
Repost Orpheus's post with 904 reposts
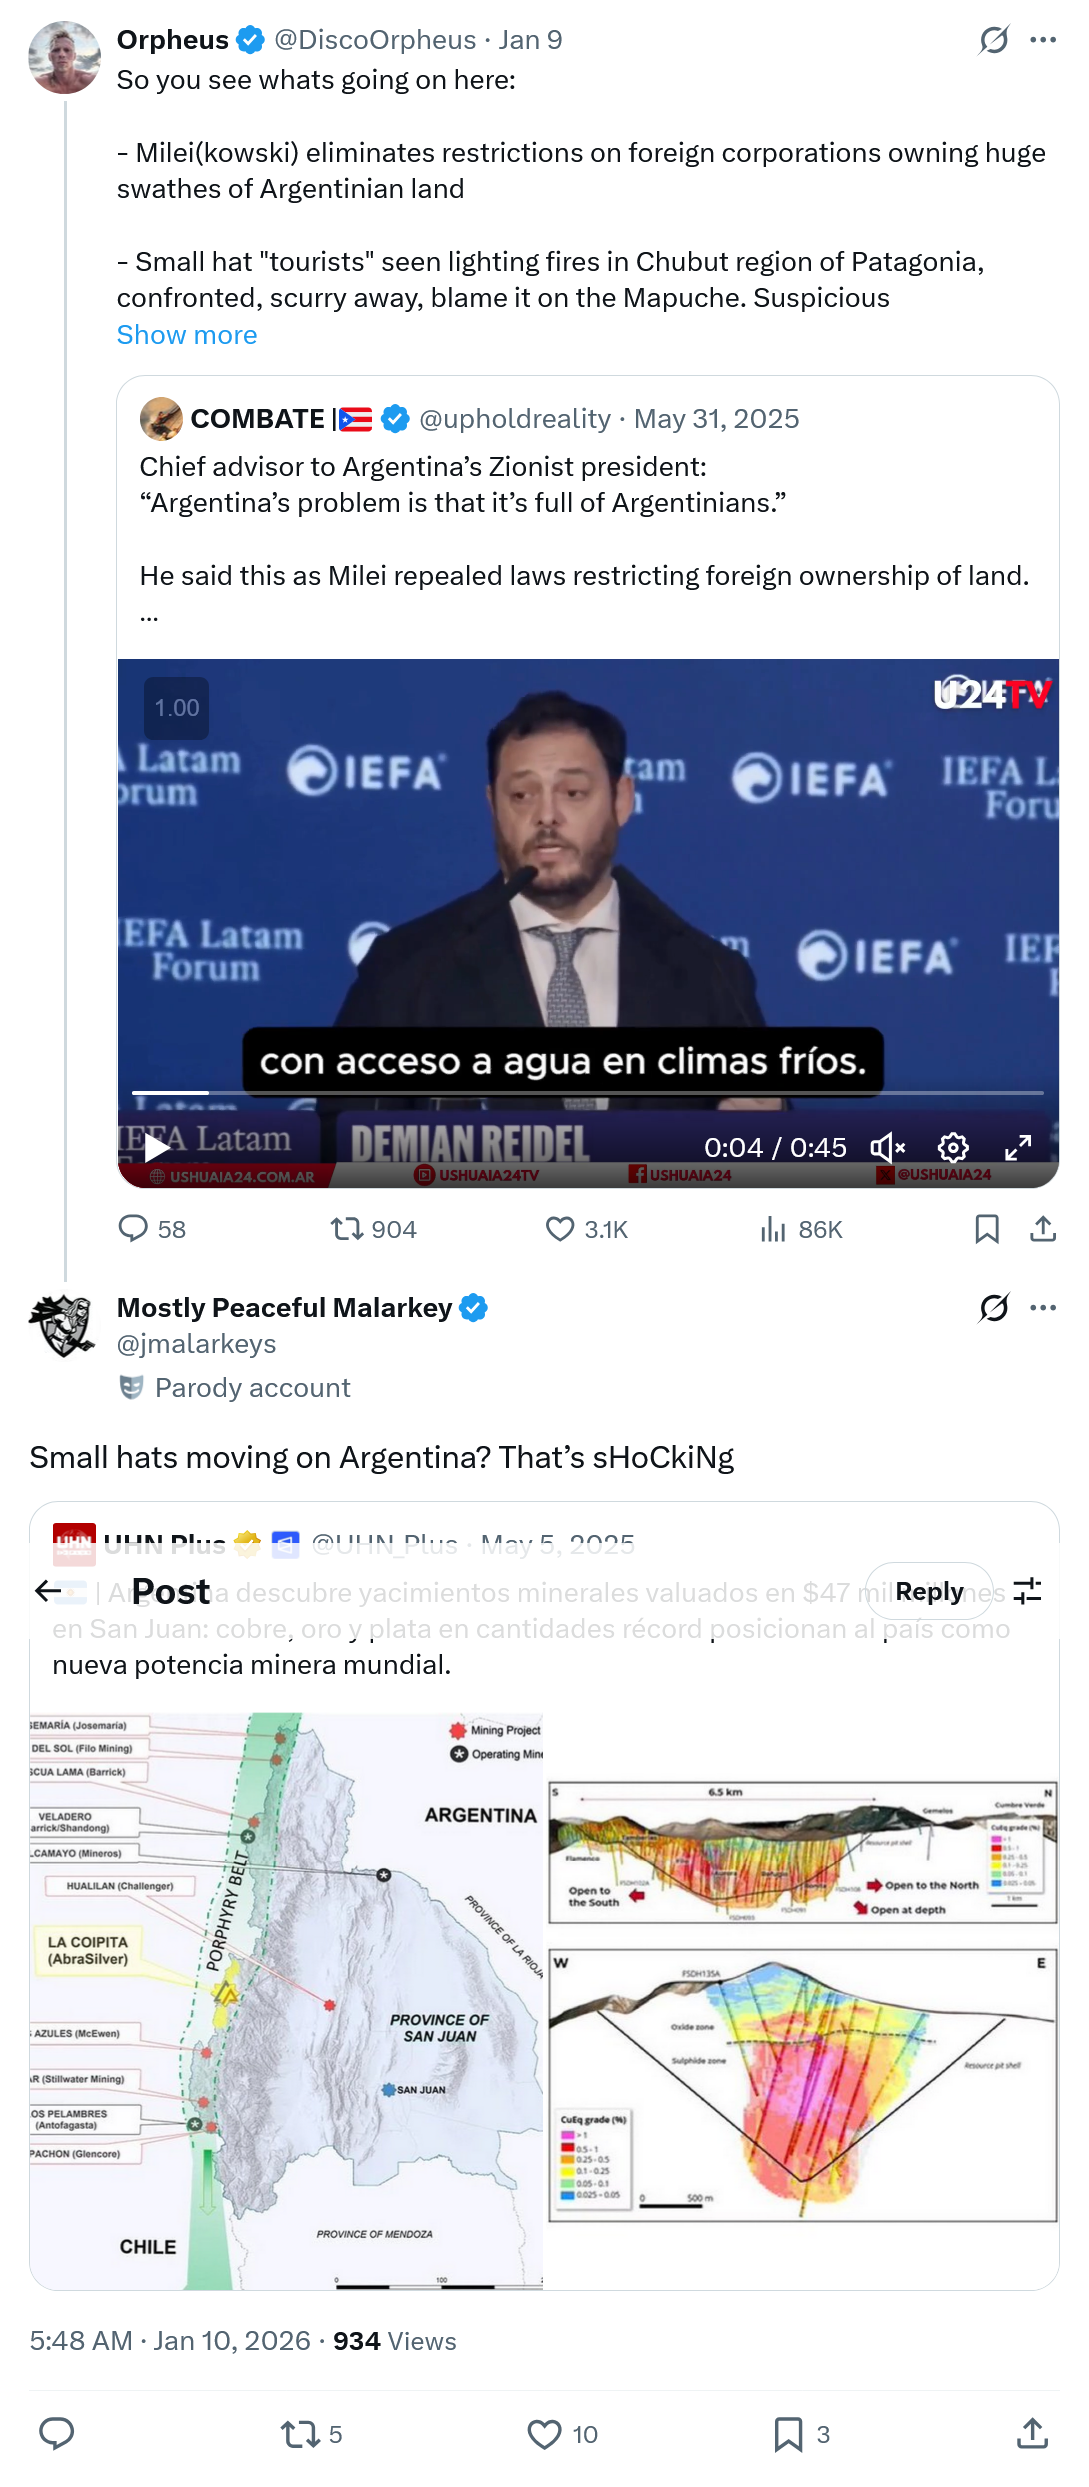(x=373, y=1229)
